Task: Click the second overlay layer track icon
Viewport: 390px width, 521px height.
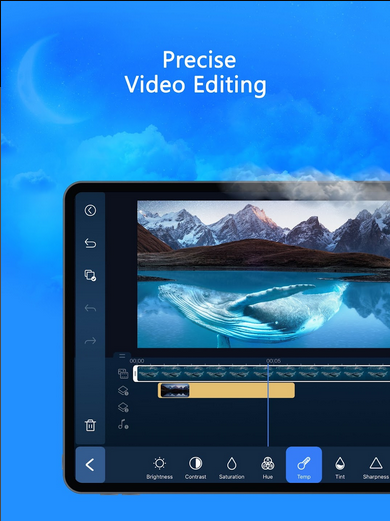Action: coord(123,407)
